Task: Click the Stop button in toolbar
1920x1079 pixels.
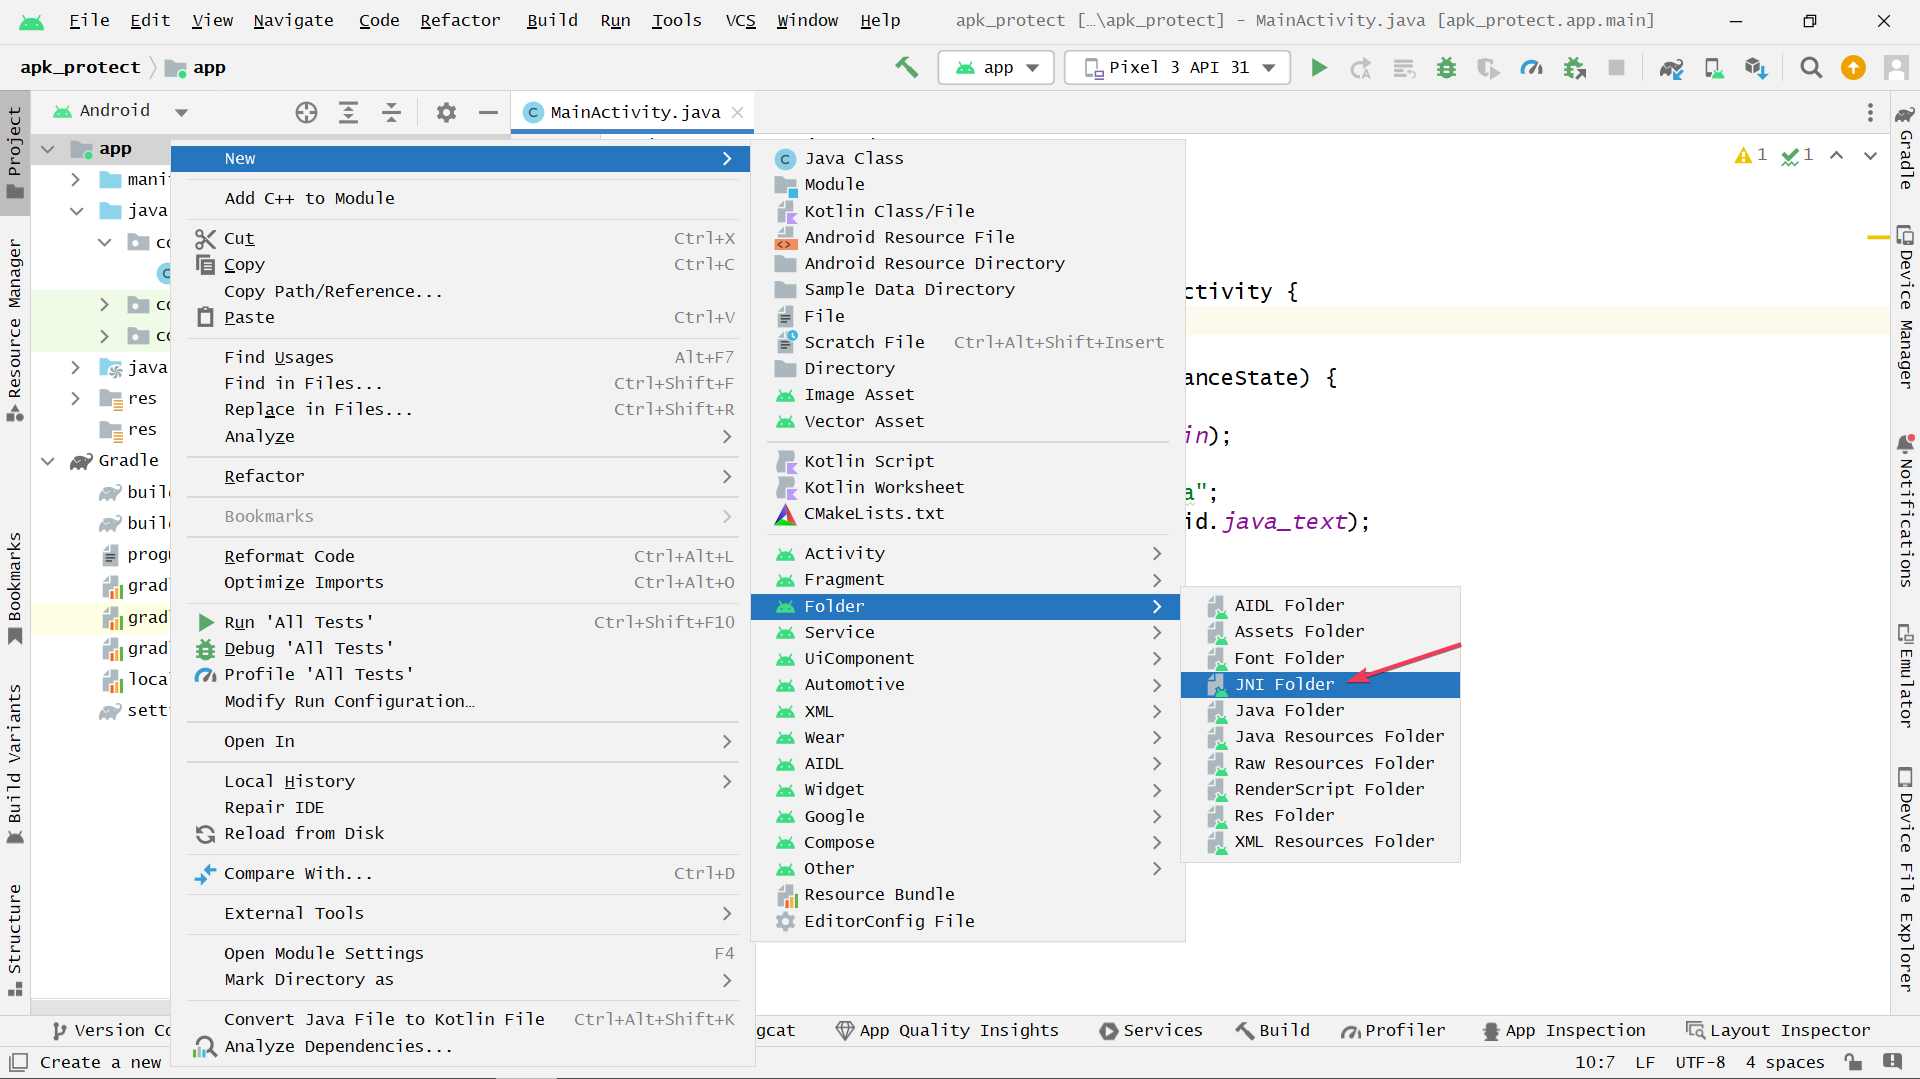Action: tap(1616, 68)
